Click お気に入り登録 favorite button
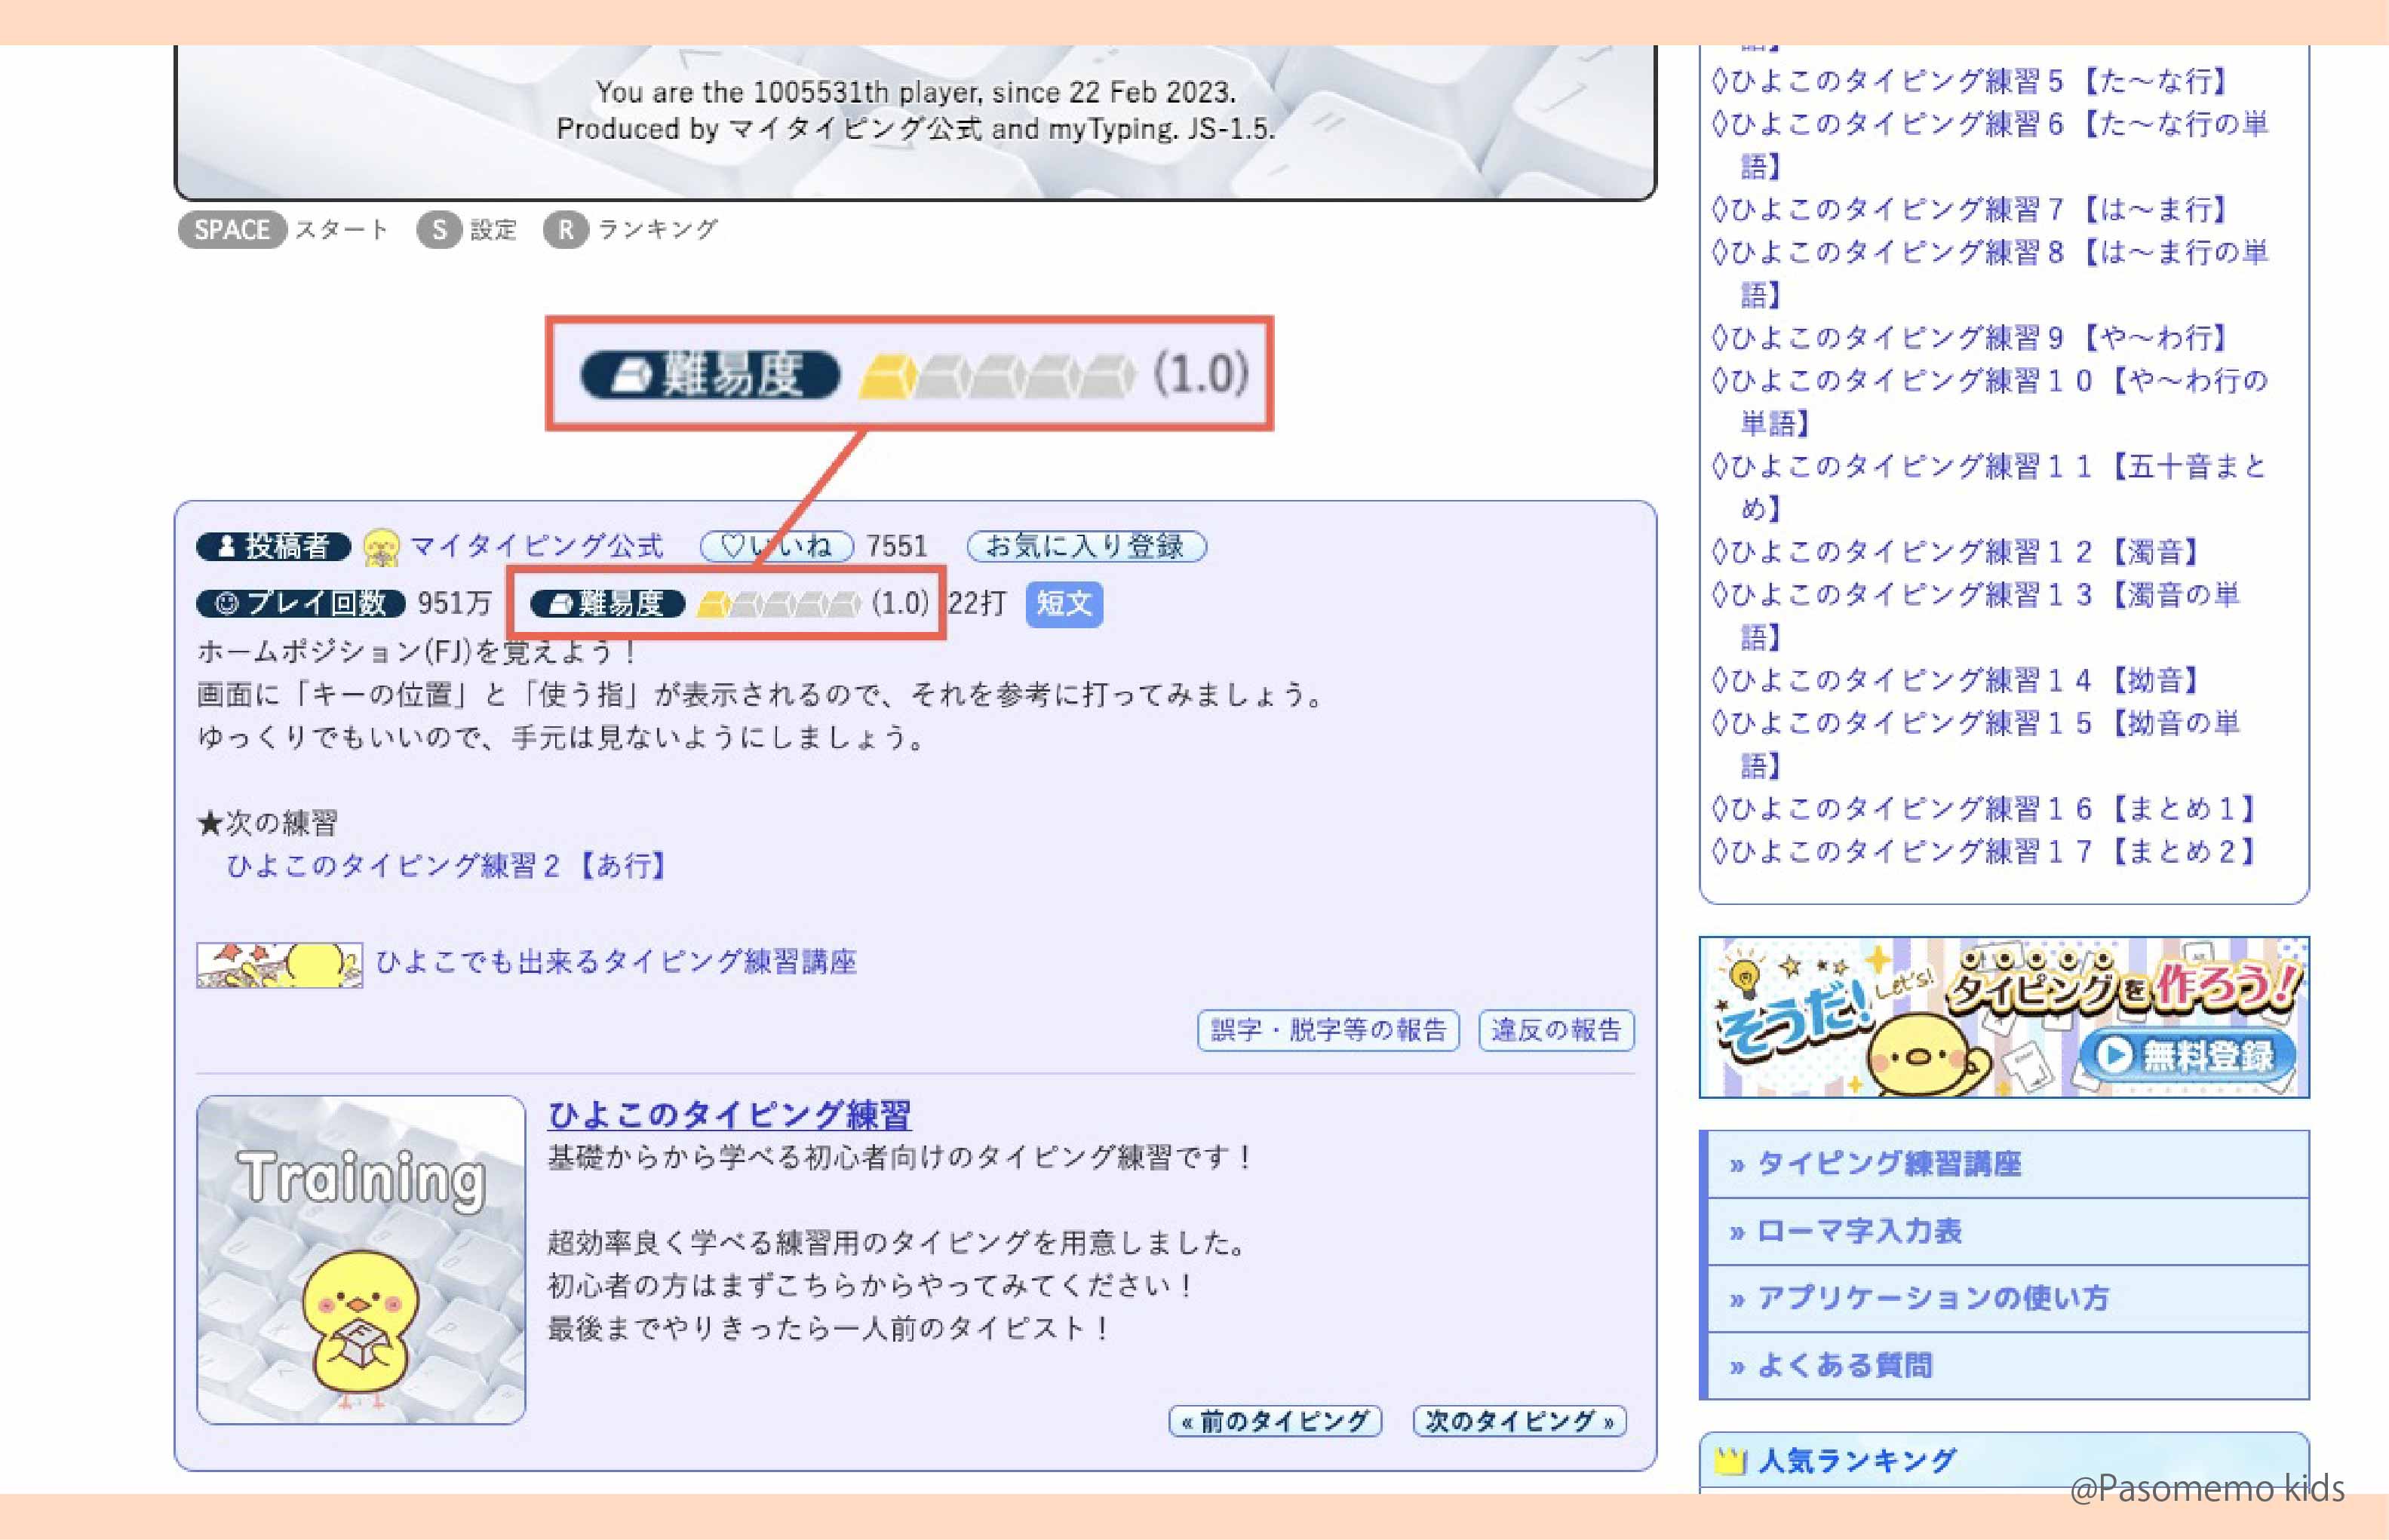2389x1540 pixels. pos(1086,546)
